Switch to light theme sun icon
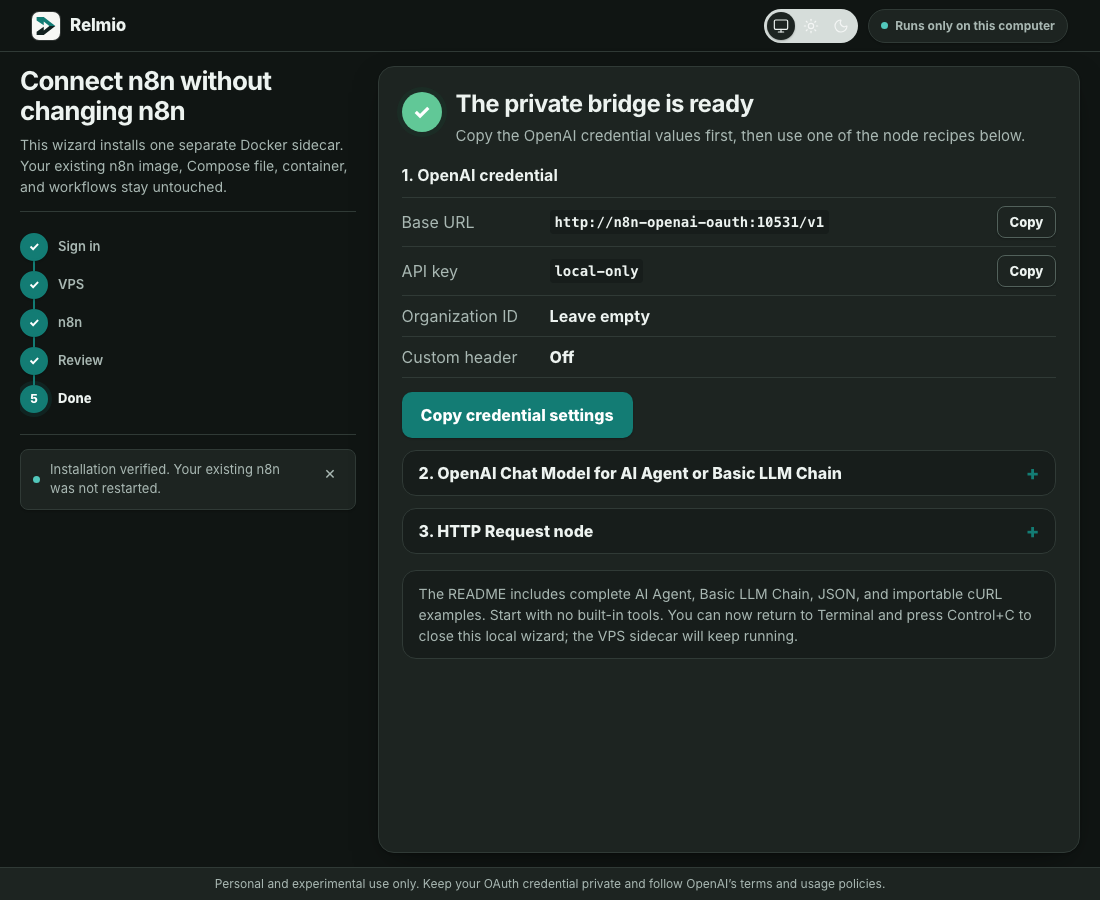The height and width of the screenshot is (900, 1100). click(x=811, y=26)
